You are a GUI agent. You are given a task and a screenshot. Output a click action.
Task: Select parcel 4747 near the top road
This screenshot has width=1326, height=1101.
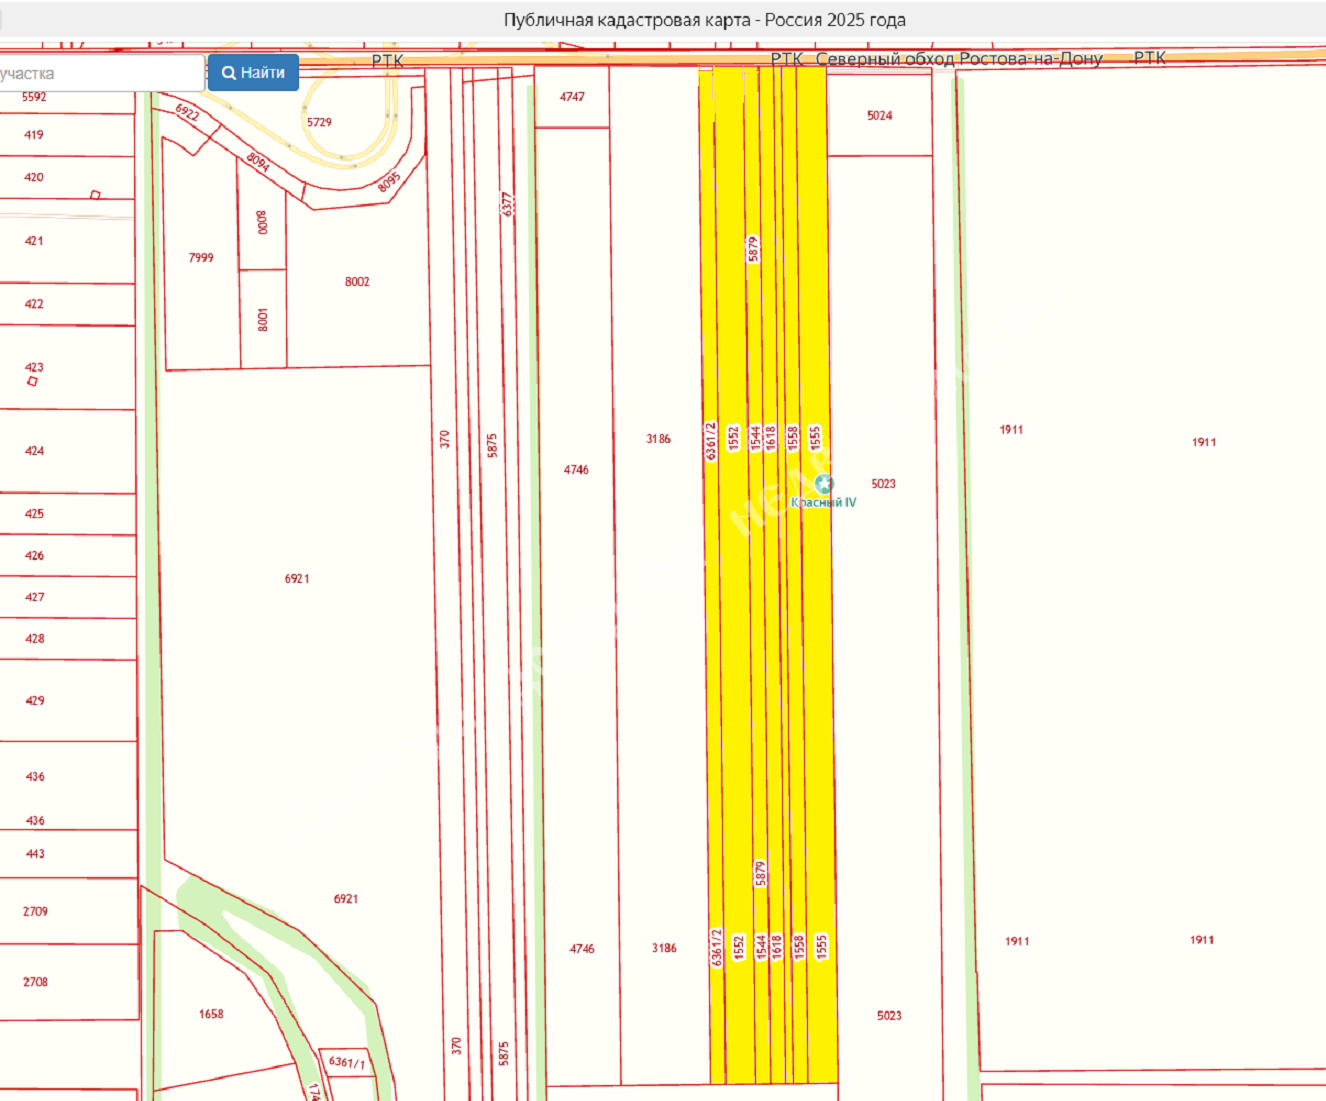[572, 97]
